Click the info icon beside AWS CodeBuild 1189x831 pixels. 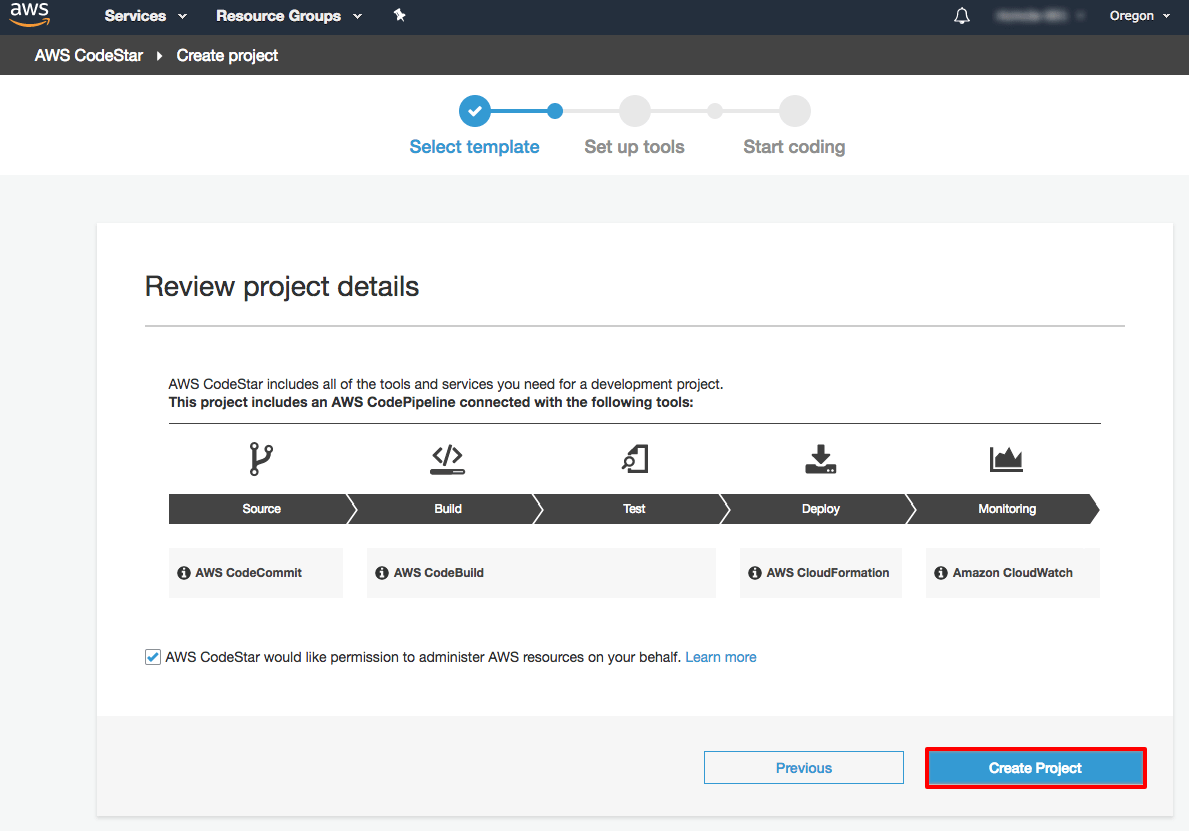(x=381, y=573)
